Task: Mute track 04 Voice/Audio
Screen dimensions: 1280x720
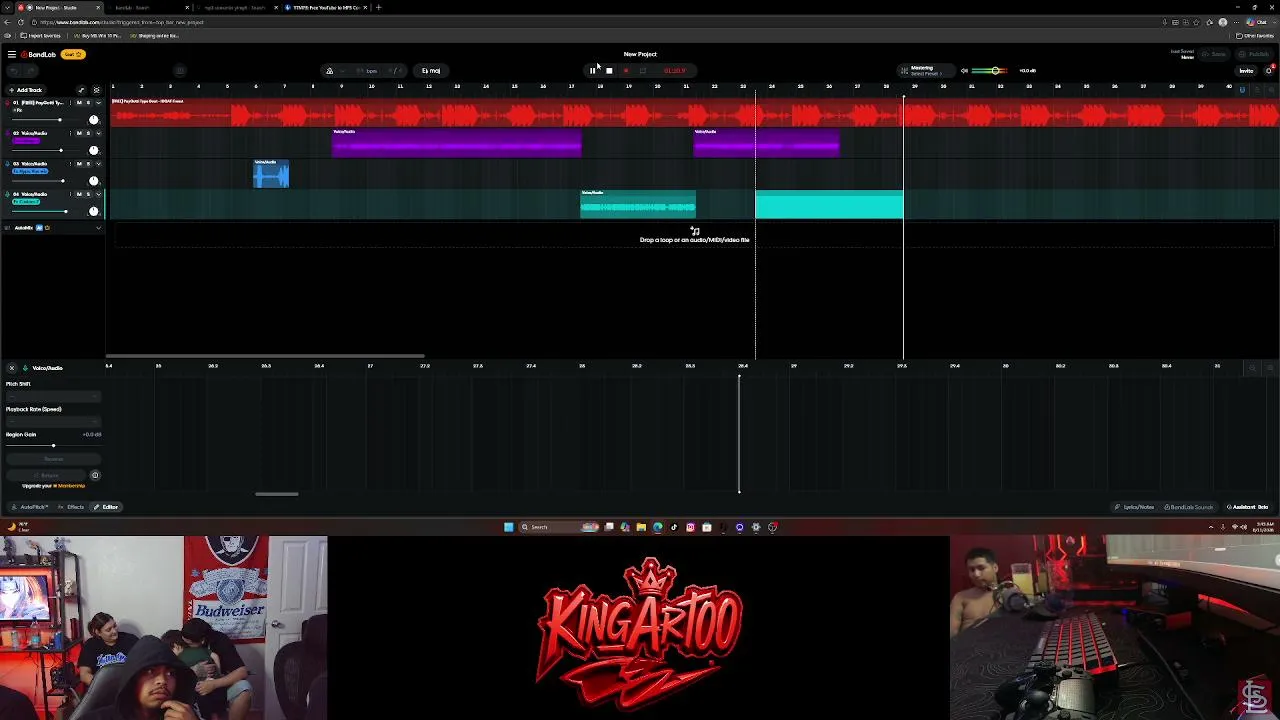Action: click(81, 194)
